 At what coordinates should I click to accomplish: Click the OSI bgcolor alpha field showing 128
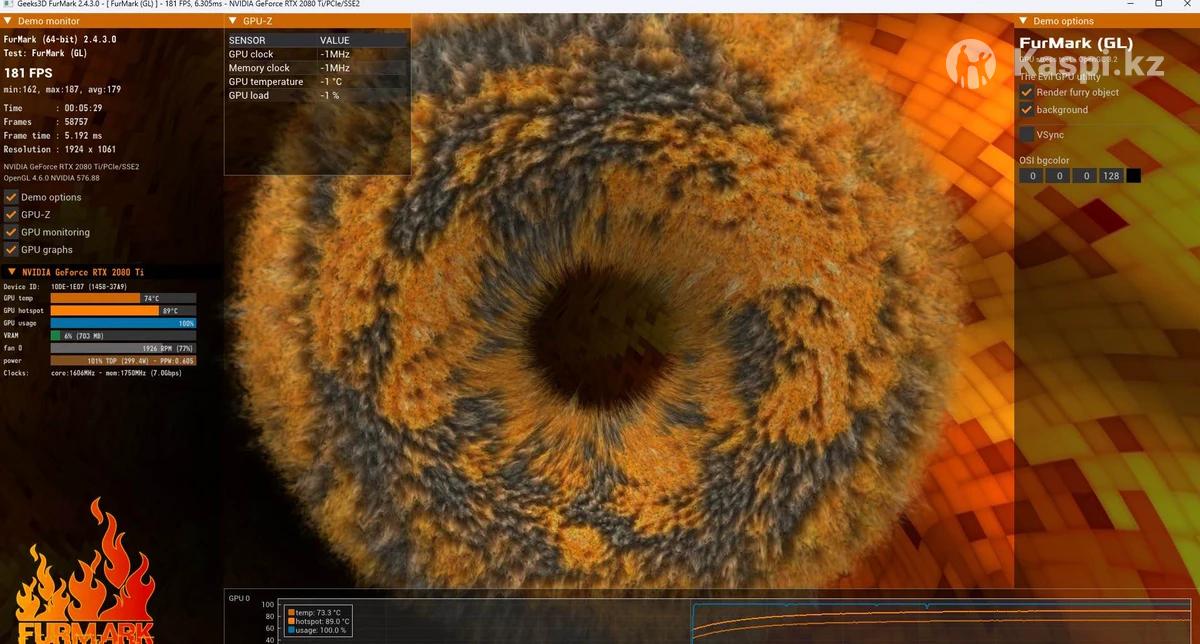[x=1110, y=176]
